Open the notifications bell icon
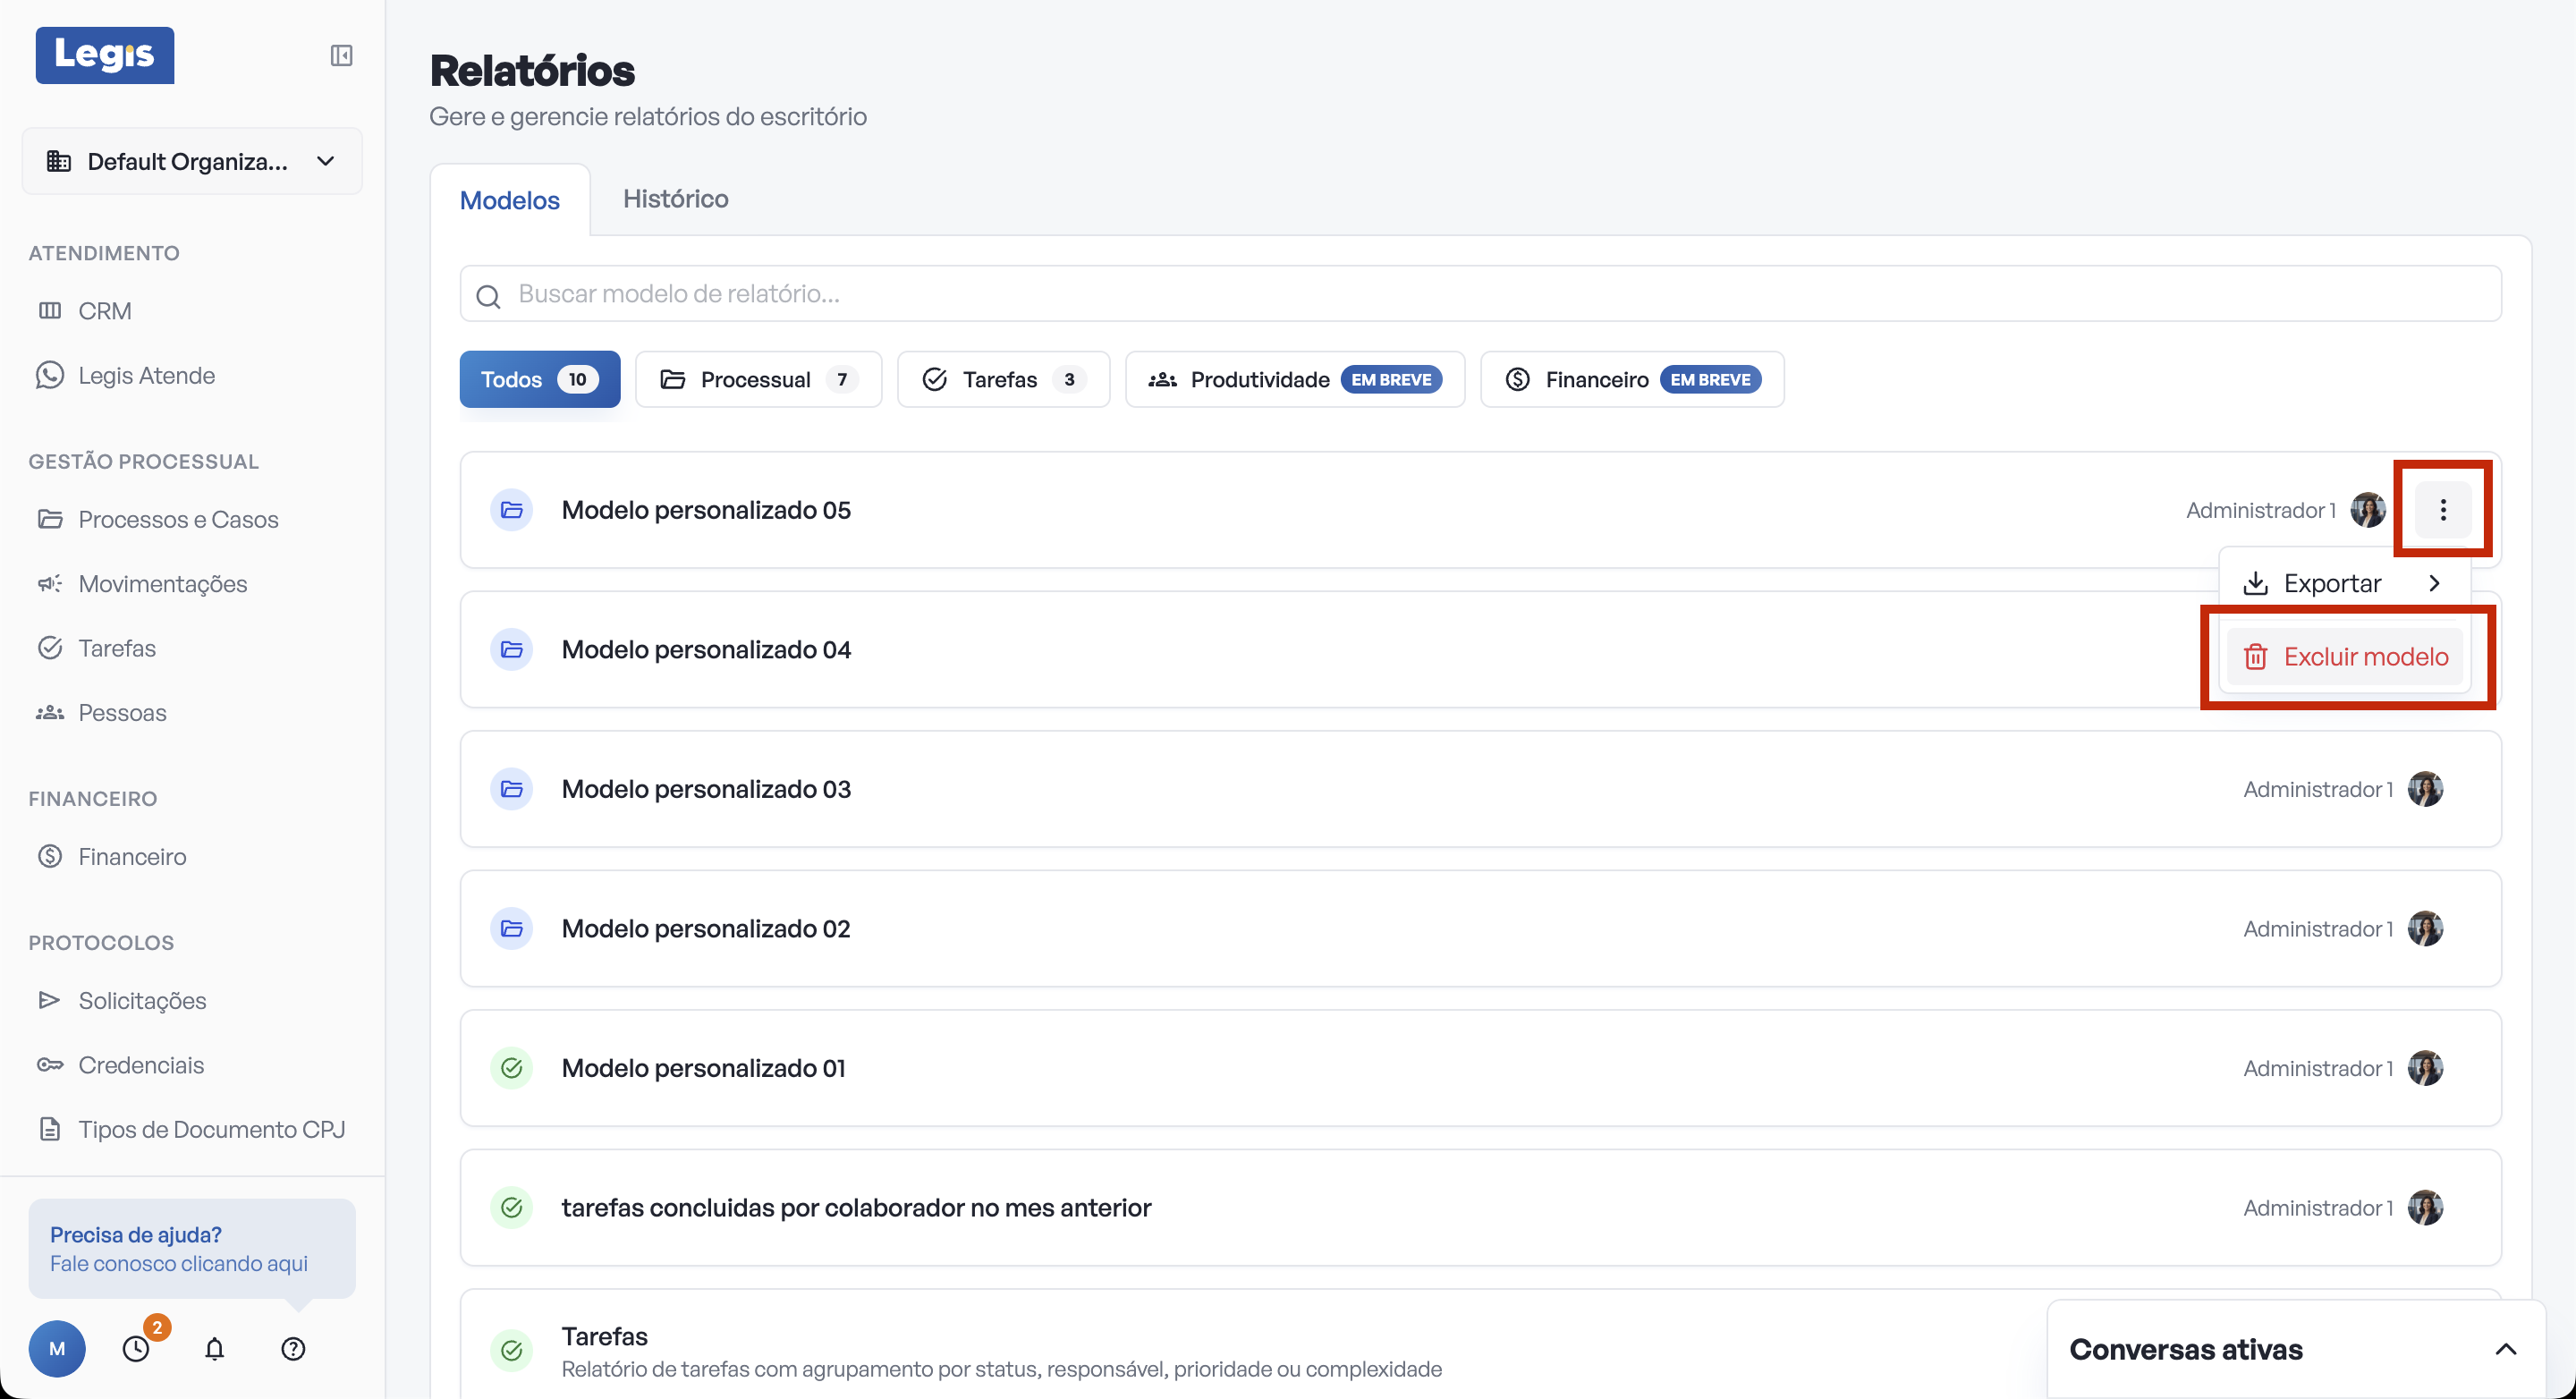The image size is (2576, 1399). coord(214,1349)
